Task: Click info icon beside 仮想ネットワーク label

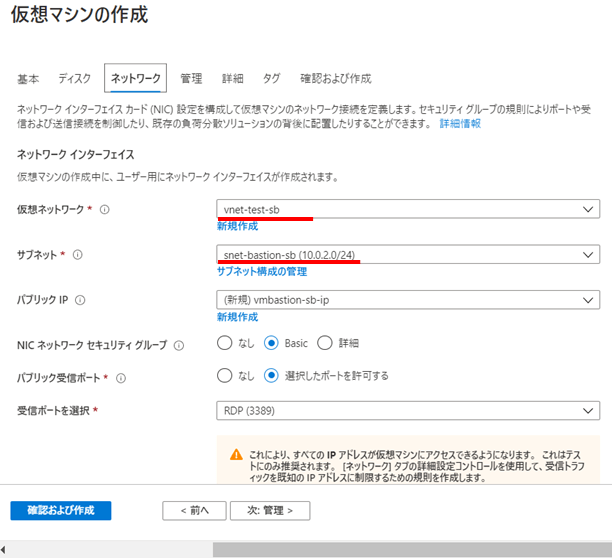Action: click(105, 209)
